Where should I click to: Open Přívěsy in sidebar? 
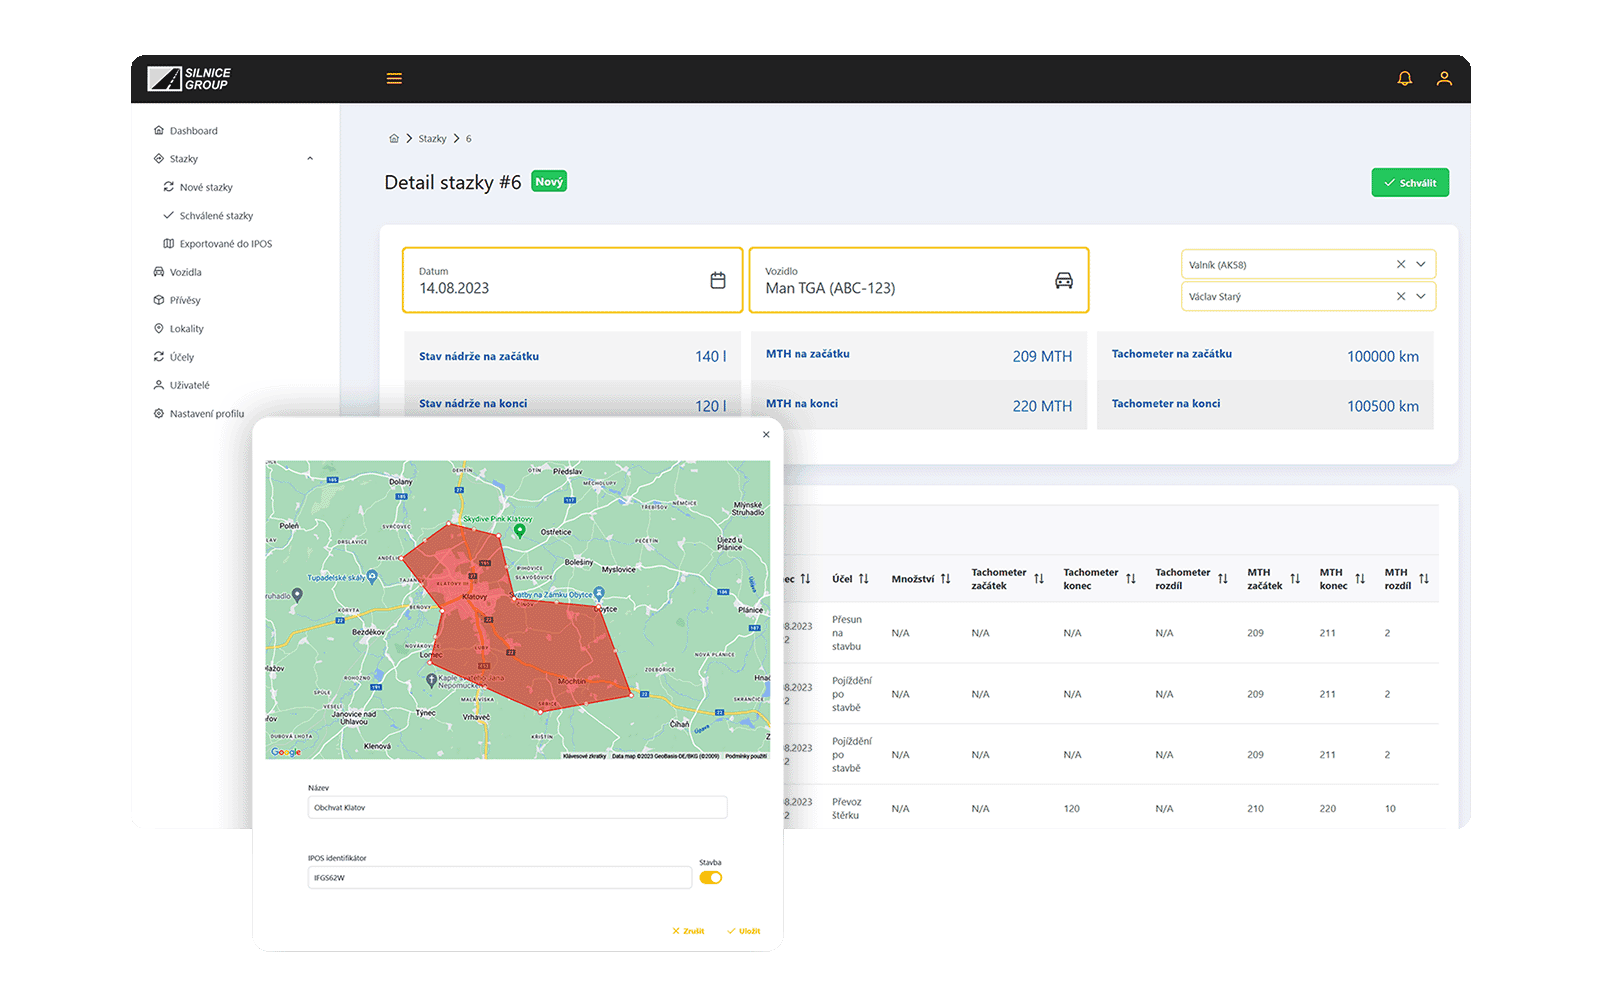(x=177, y=300)
